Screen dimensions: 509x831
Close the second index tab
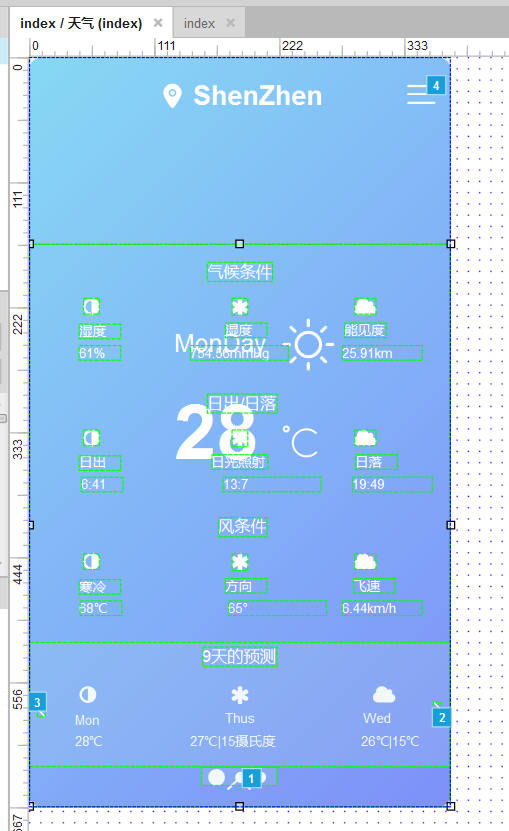click(231, 23)
